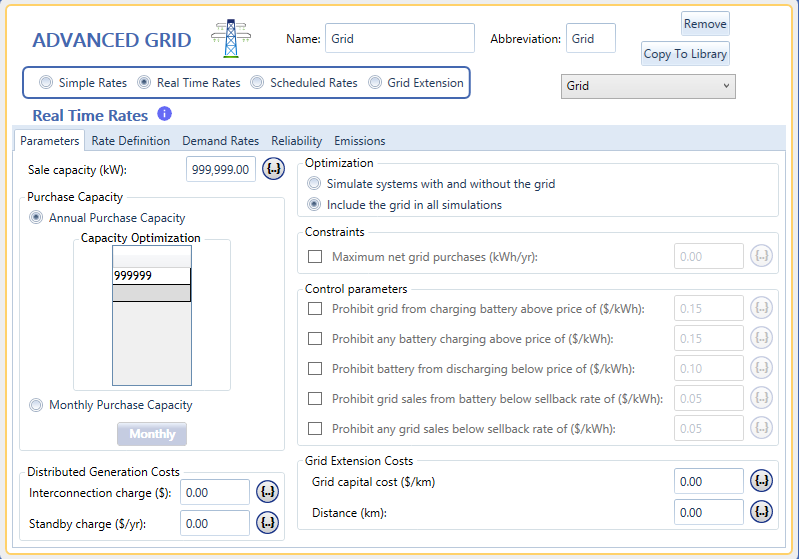Click the Maximum net grid purchases value field

708,256
